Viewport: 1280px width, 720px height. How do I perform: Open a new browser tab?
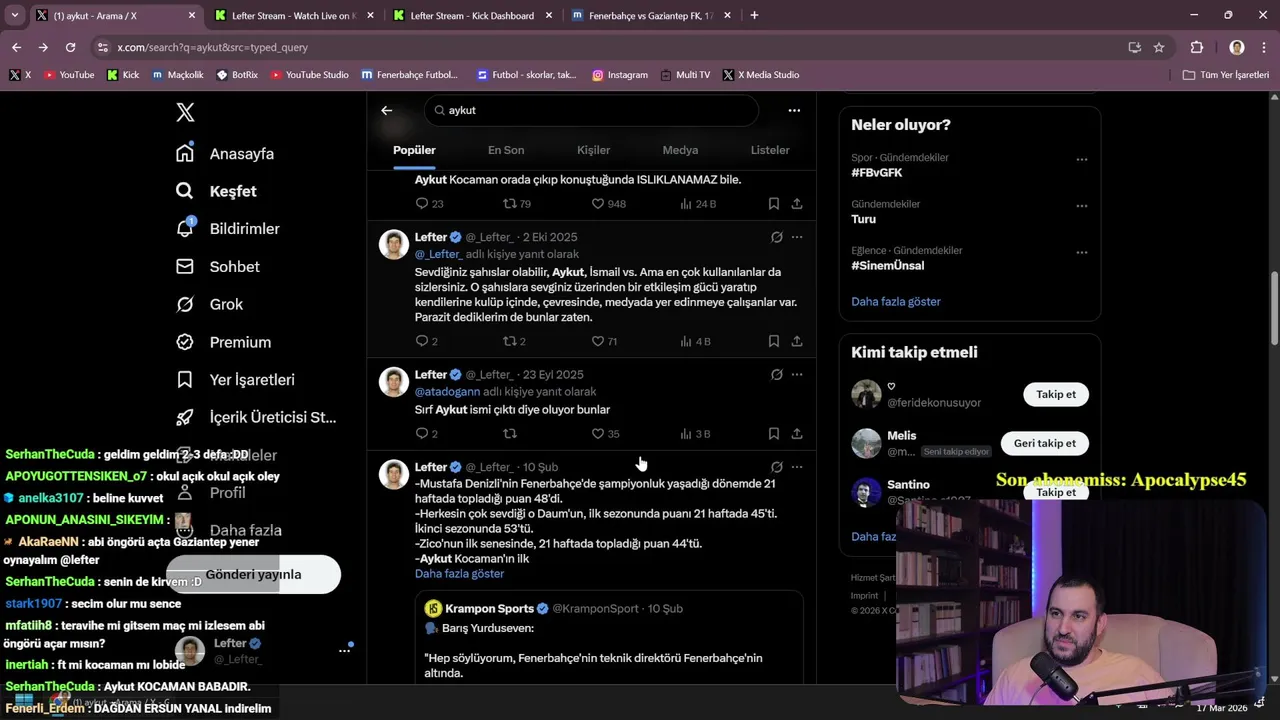pos(754,15)
